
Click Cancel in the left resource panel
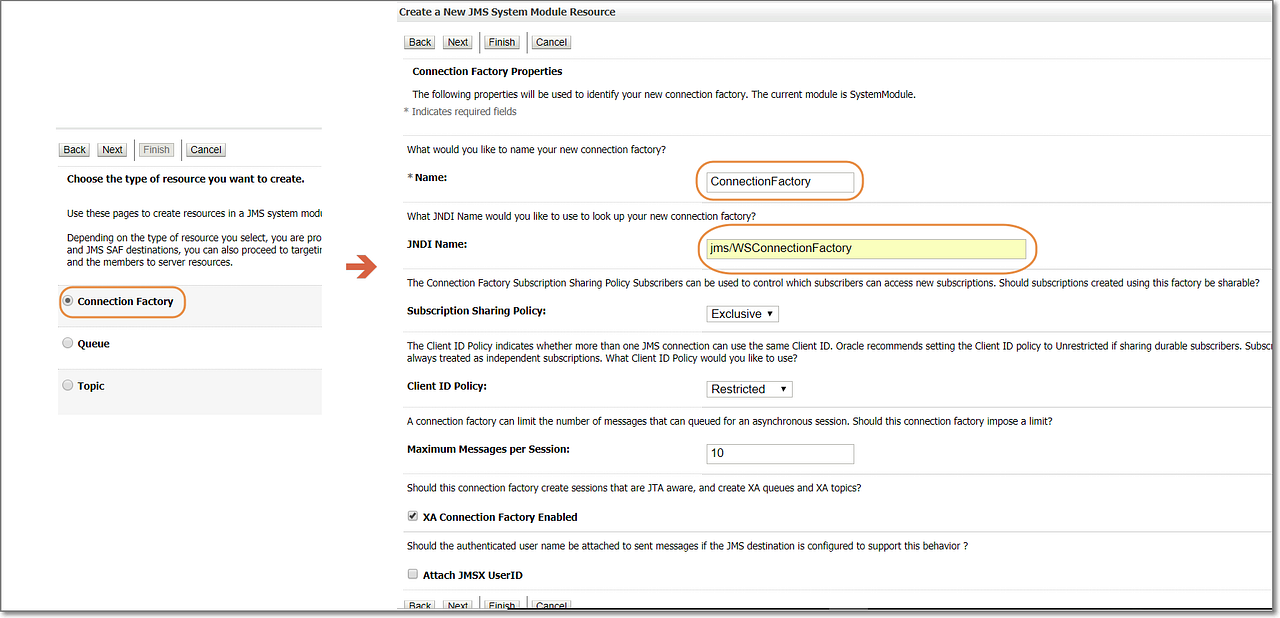click(205, 149)
